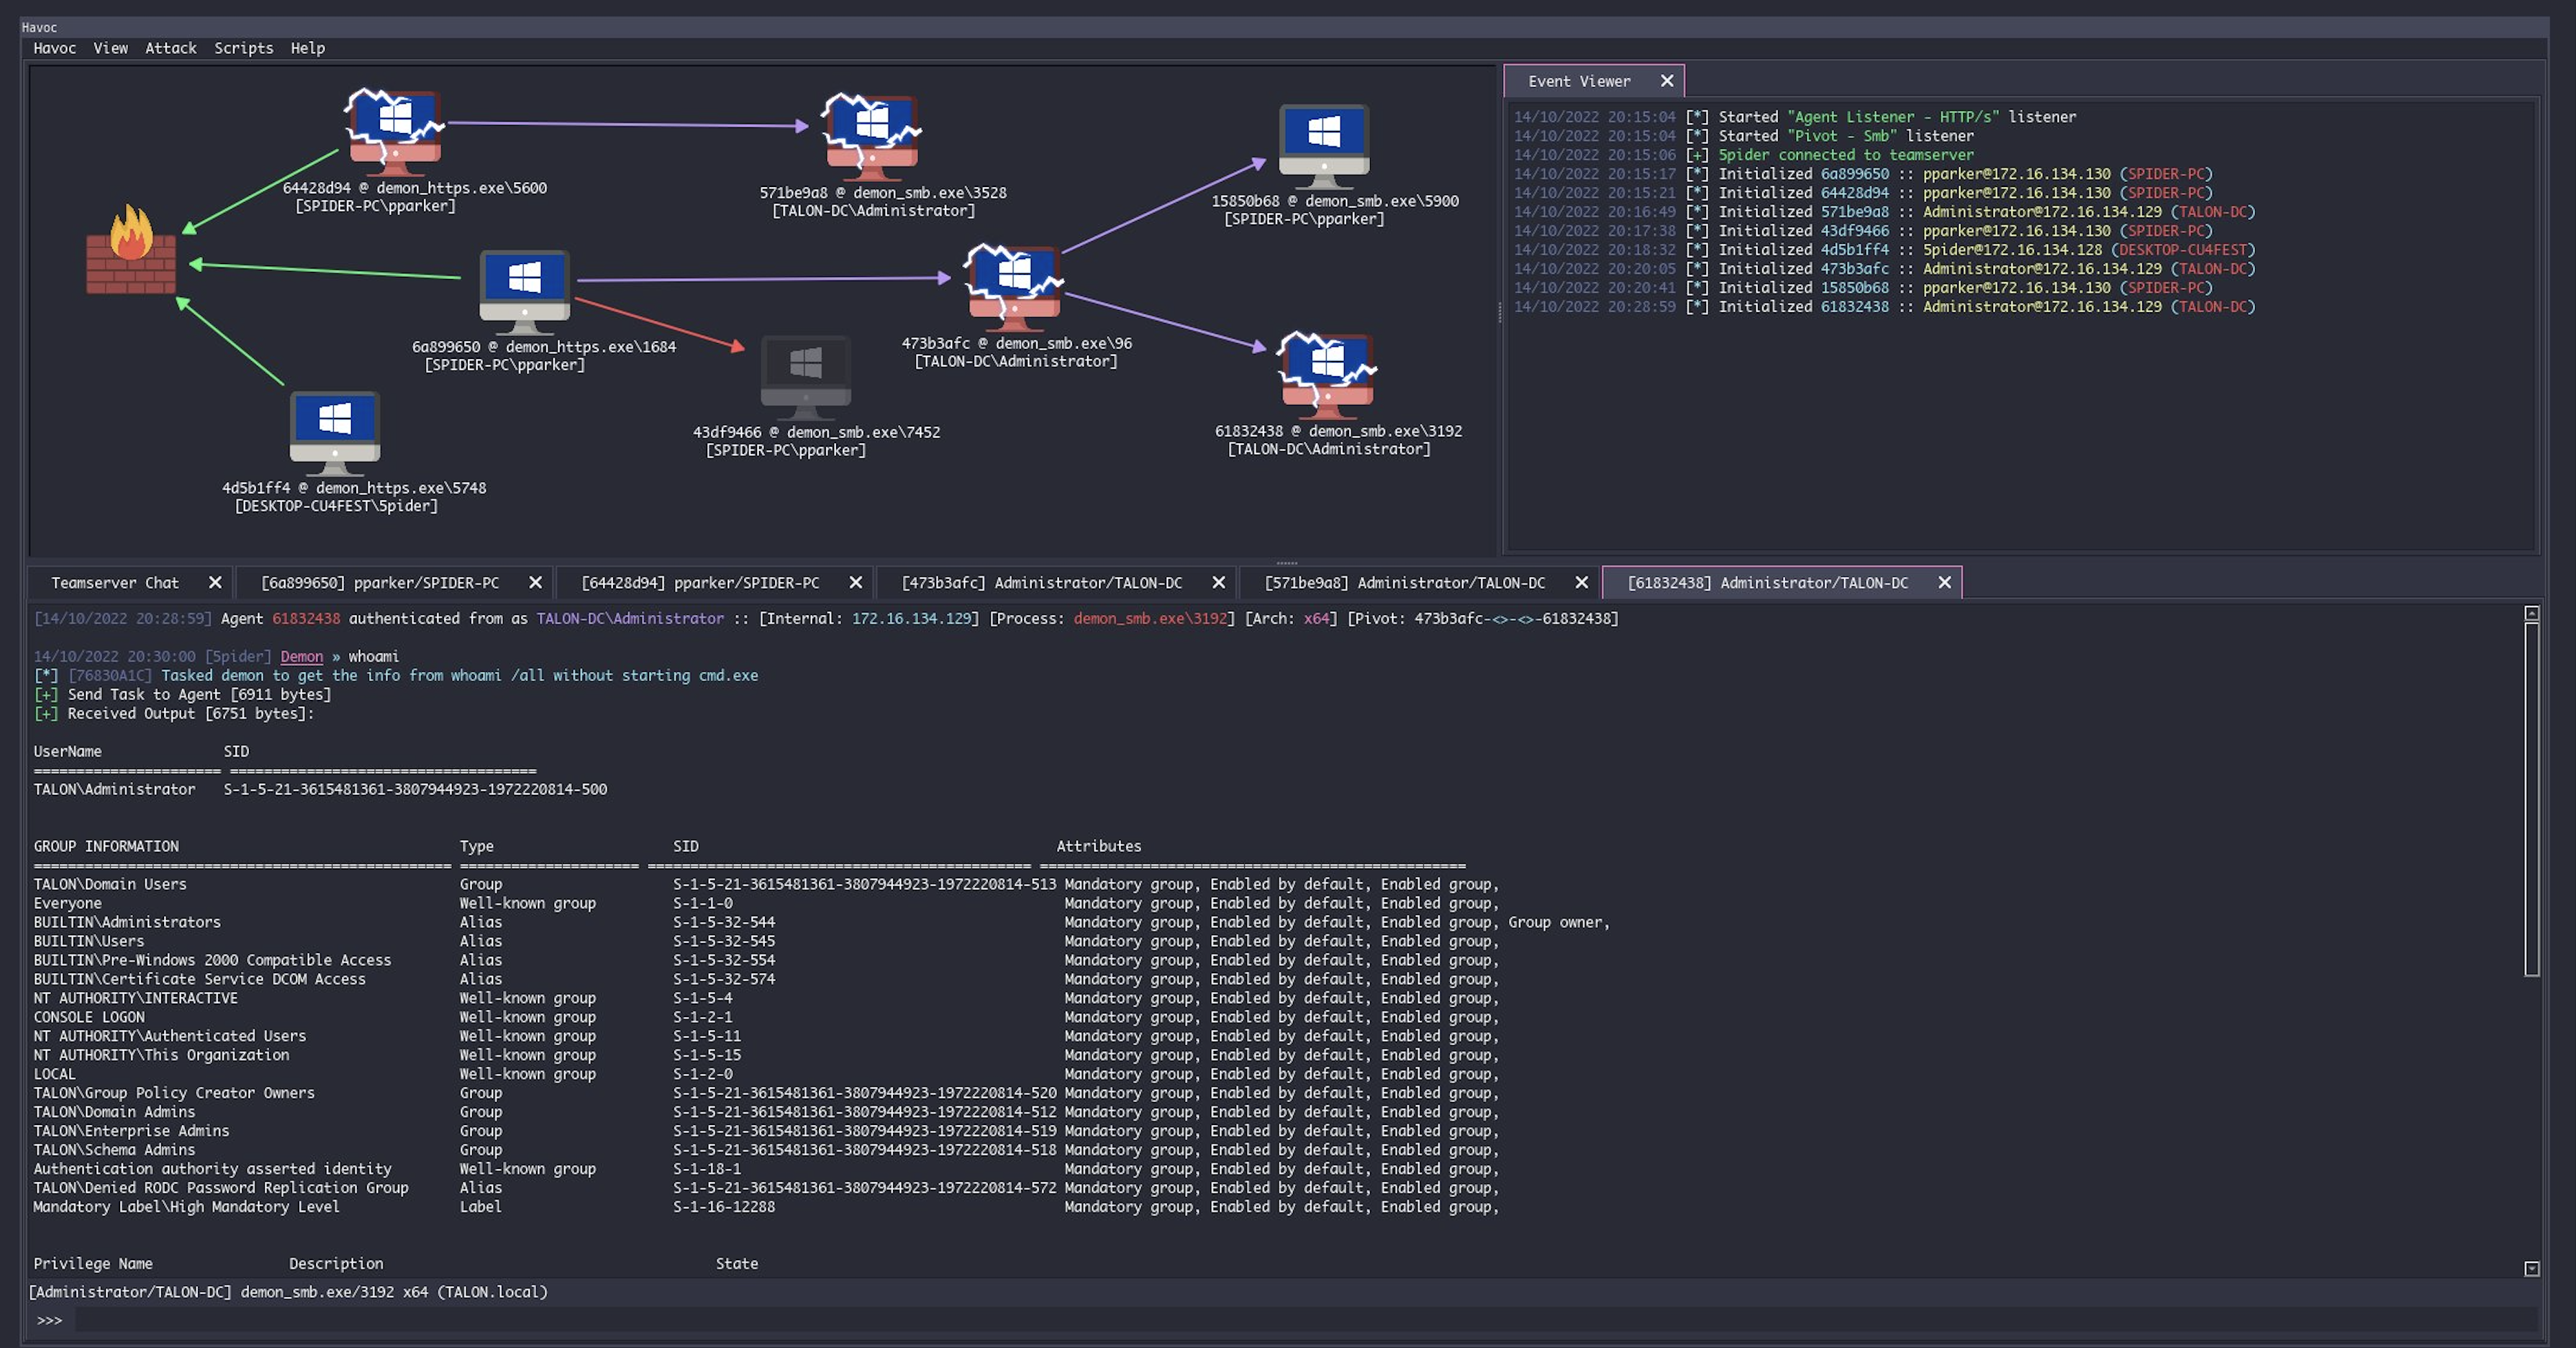Click the Privilege Name column header
Image resolution: width=2576 pixels, height=1348 pixels.
point(93,1263)
